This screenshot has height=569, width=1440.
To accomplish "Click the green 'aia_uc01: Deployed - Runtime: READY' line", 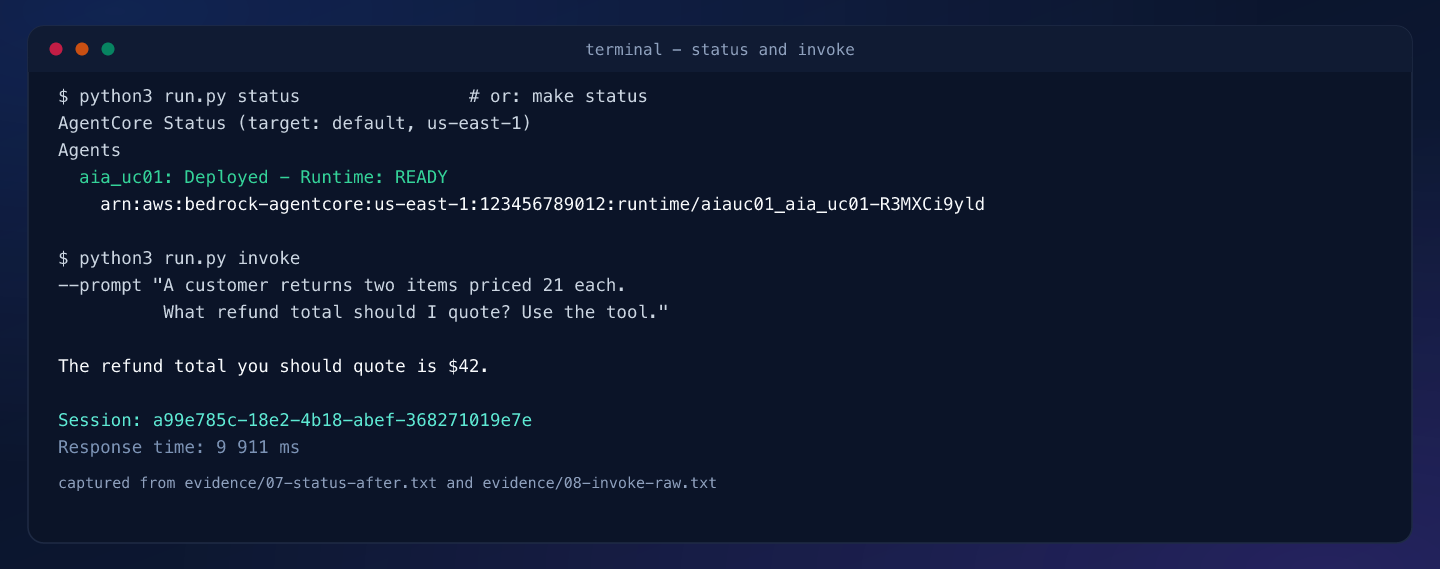I will 263,177.
